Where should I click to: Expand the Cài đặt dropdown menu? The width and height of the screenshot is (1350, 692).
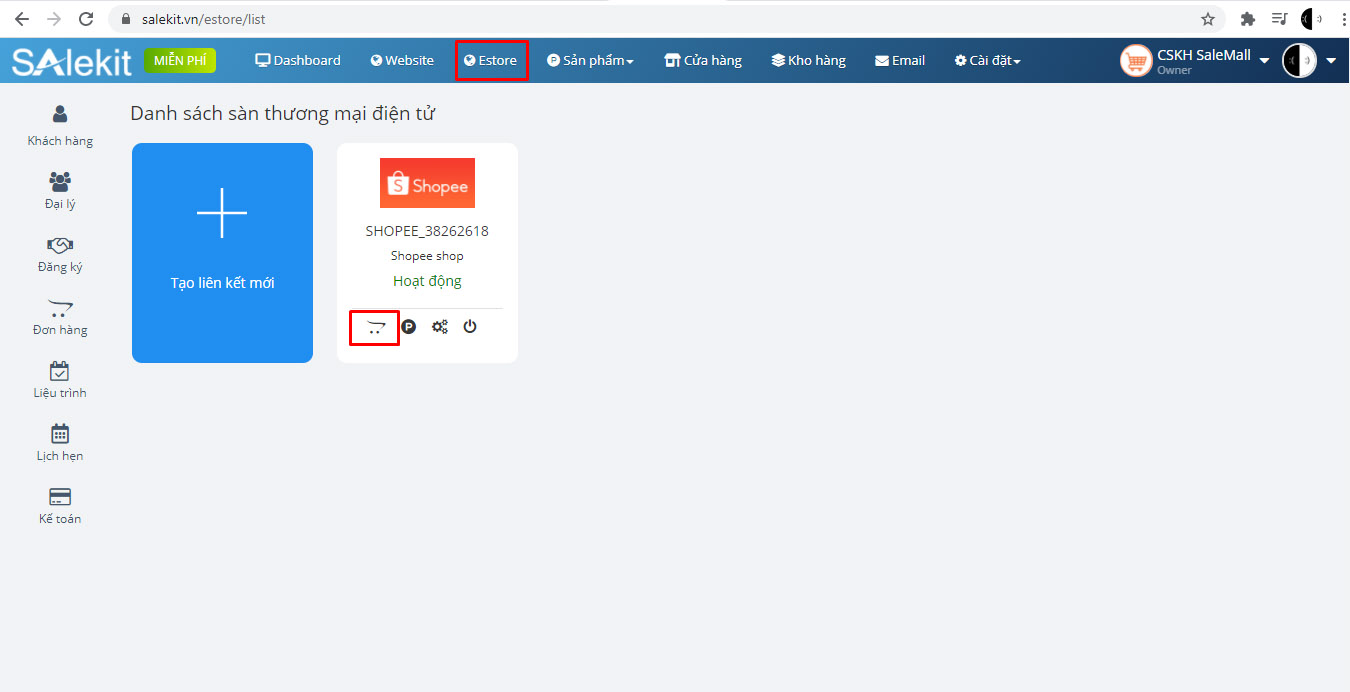[x=987, y=61]
